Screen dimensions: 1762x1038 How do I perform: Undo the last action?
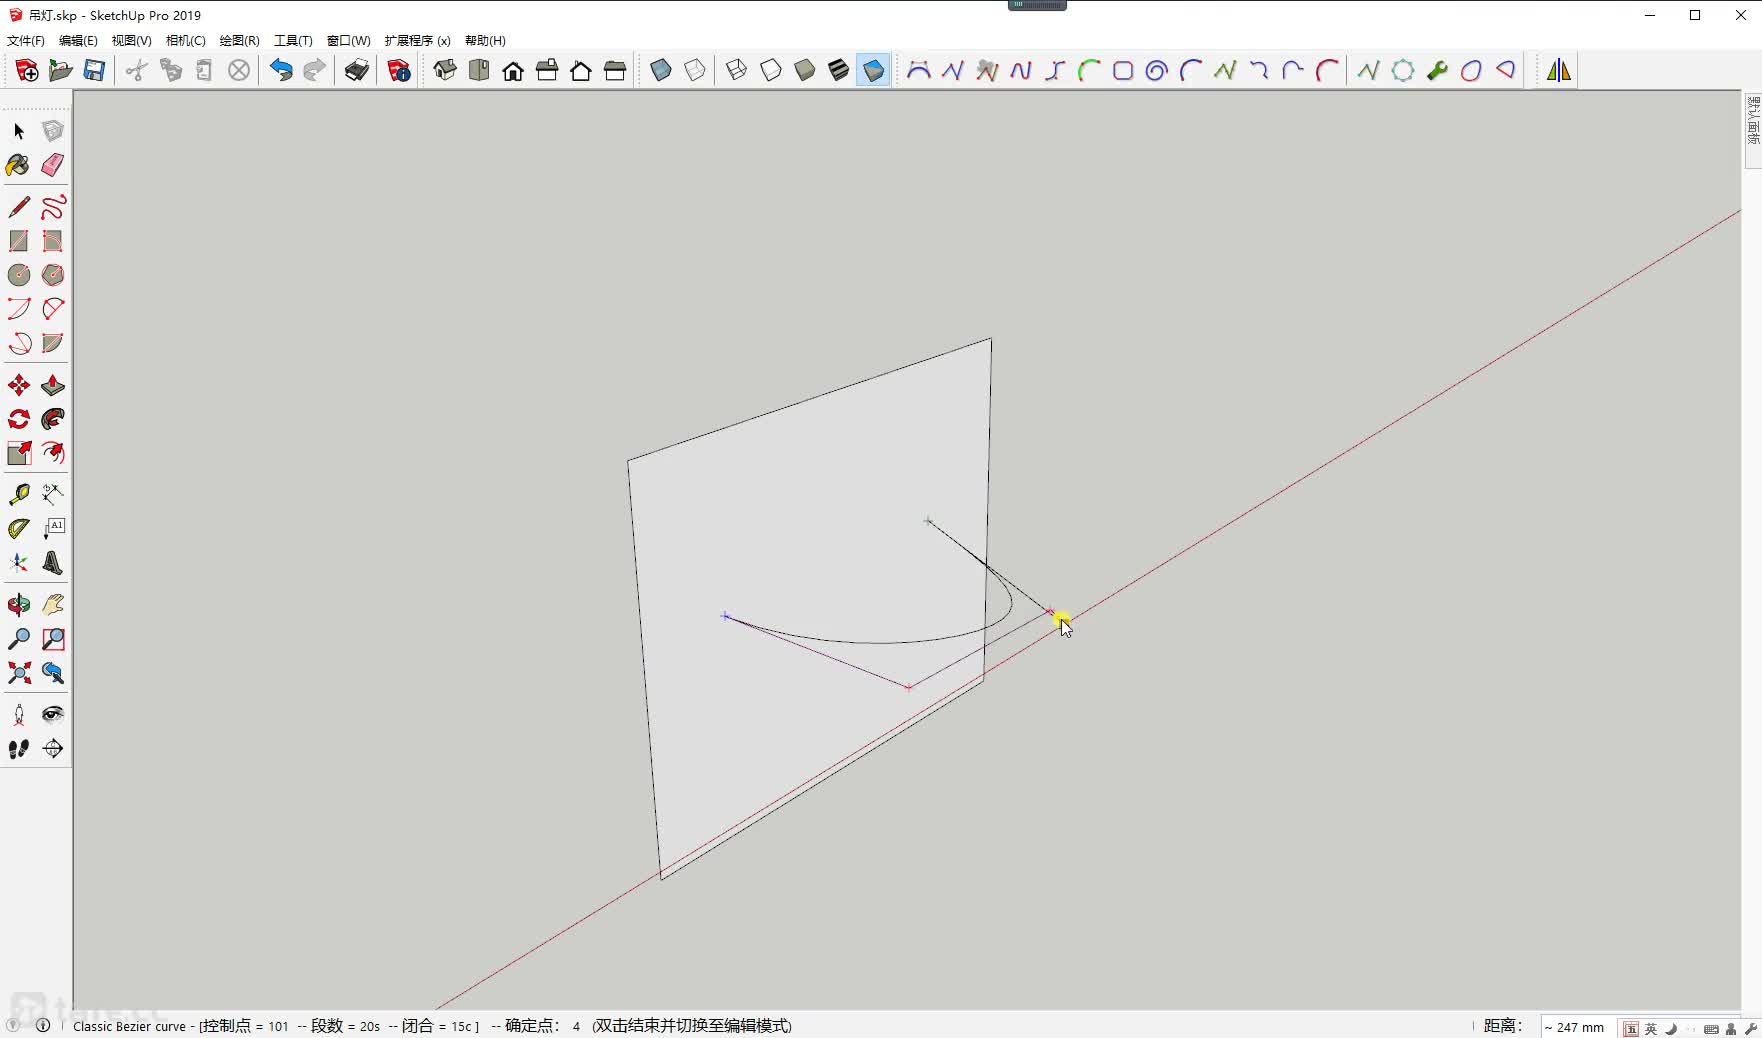coord(281,71)
